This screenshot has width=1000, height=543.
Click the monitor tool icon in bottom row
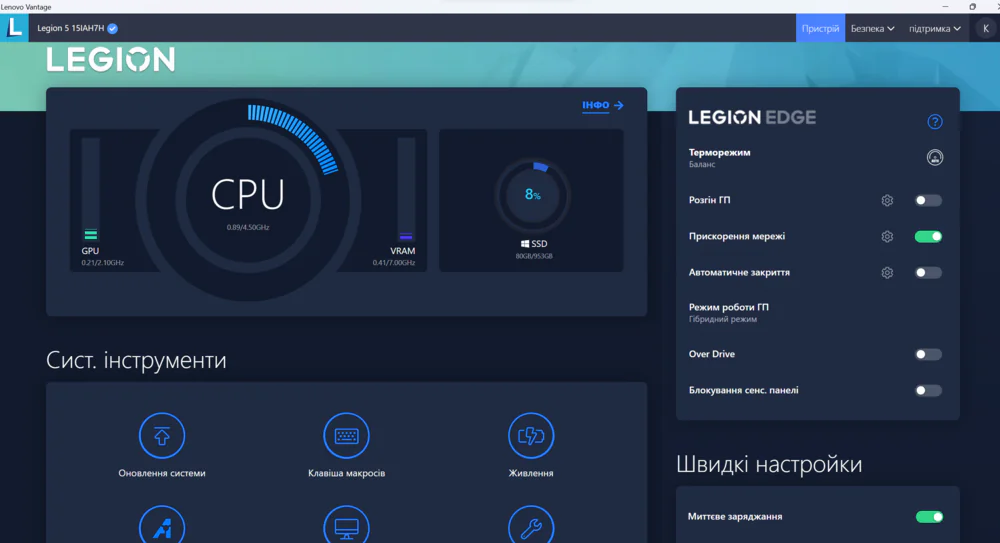[346, 524]
